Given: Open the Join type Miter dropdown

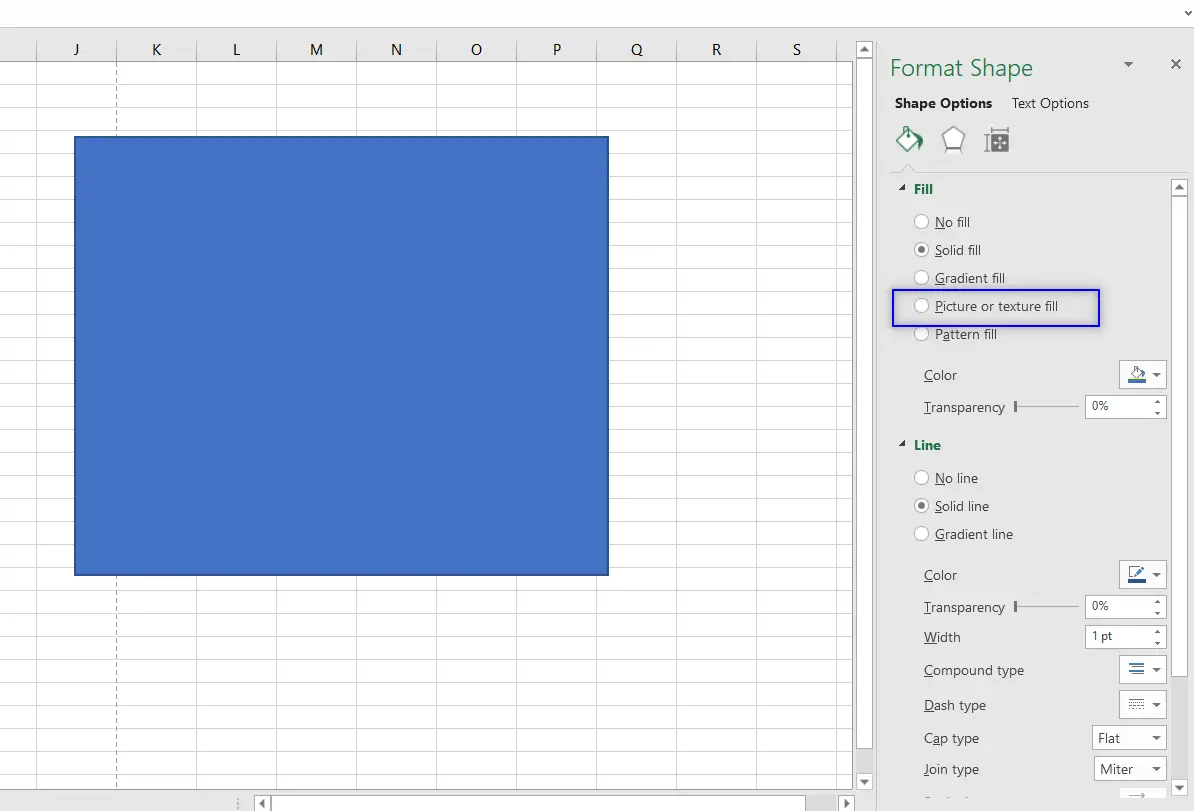Looking at the screenshot, I should 1129,769.
